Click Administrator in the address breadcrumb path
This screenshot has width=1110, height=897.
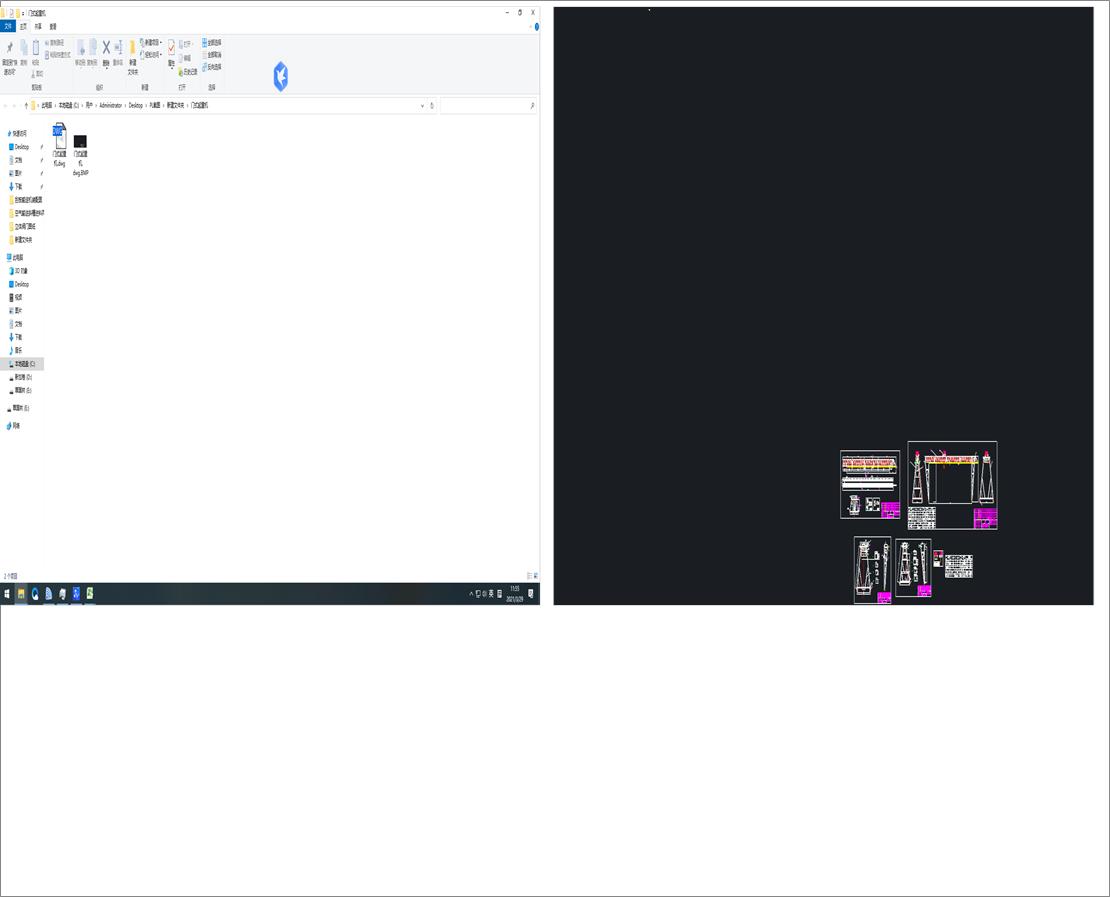(111, 105)
